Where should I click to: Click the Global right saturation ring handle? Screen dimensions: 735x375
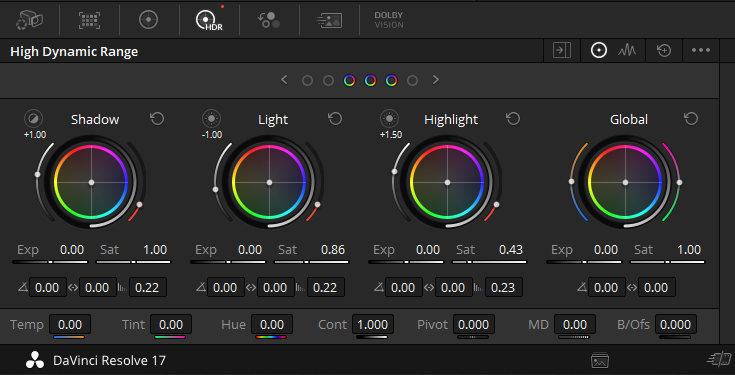pos(679,182)
